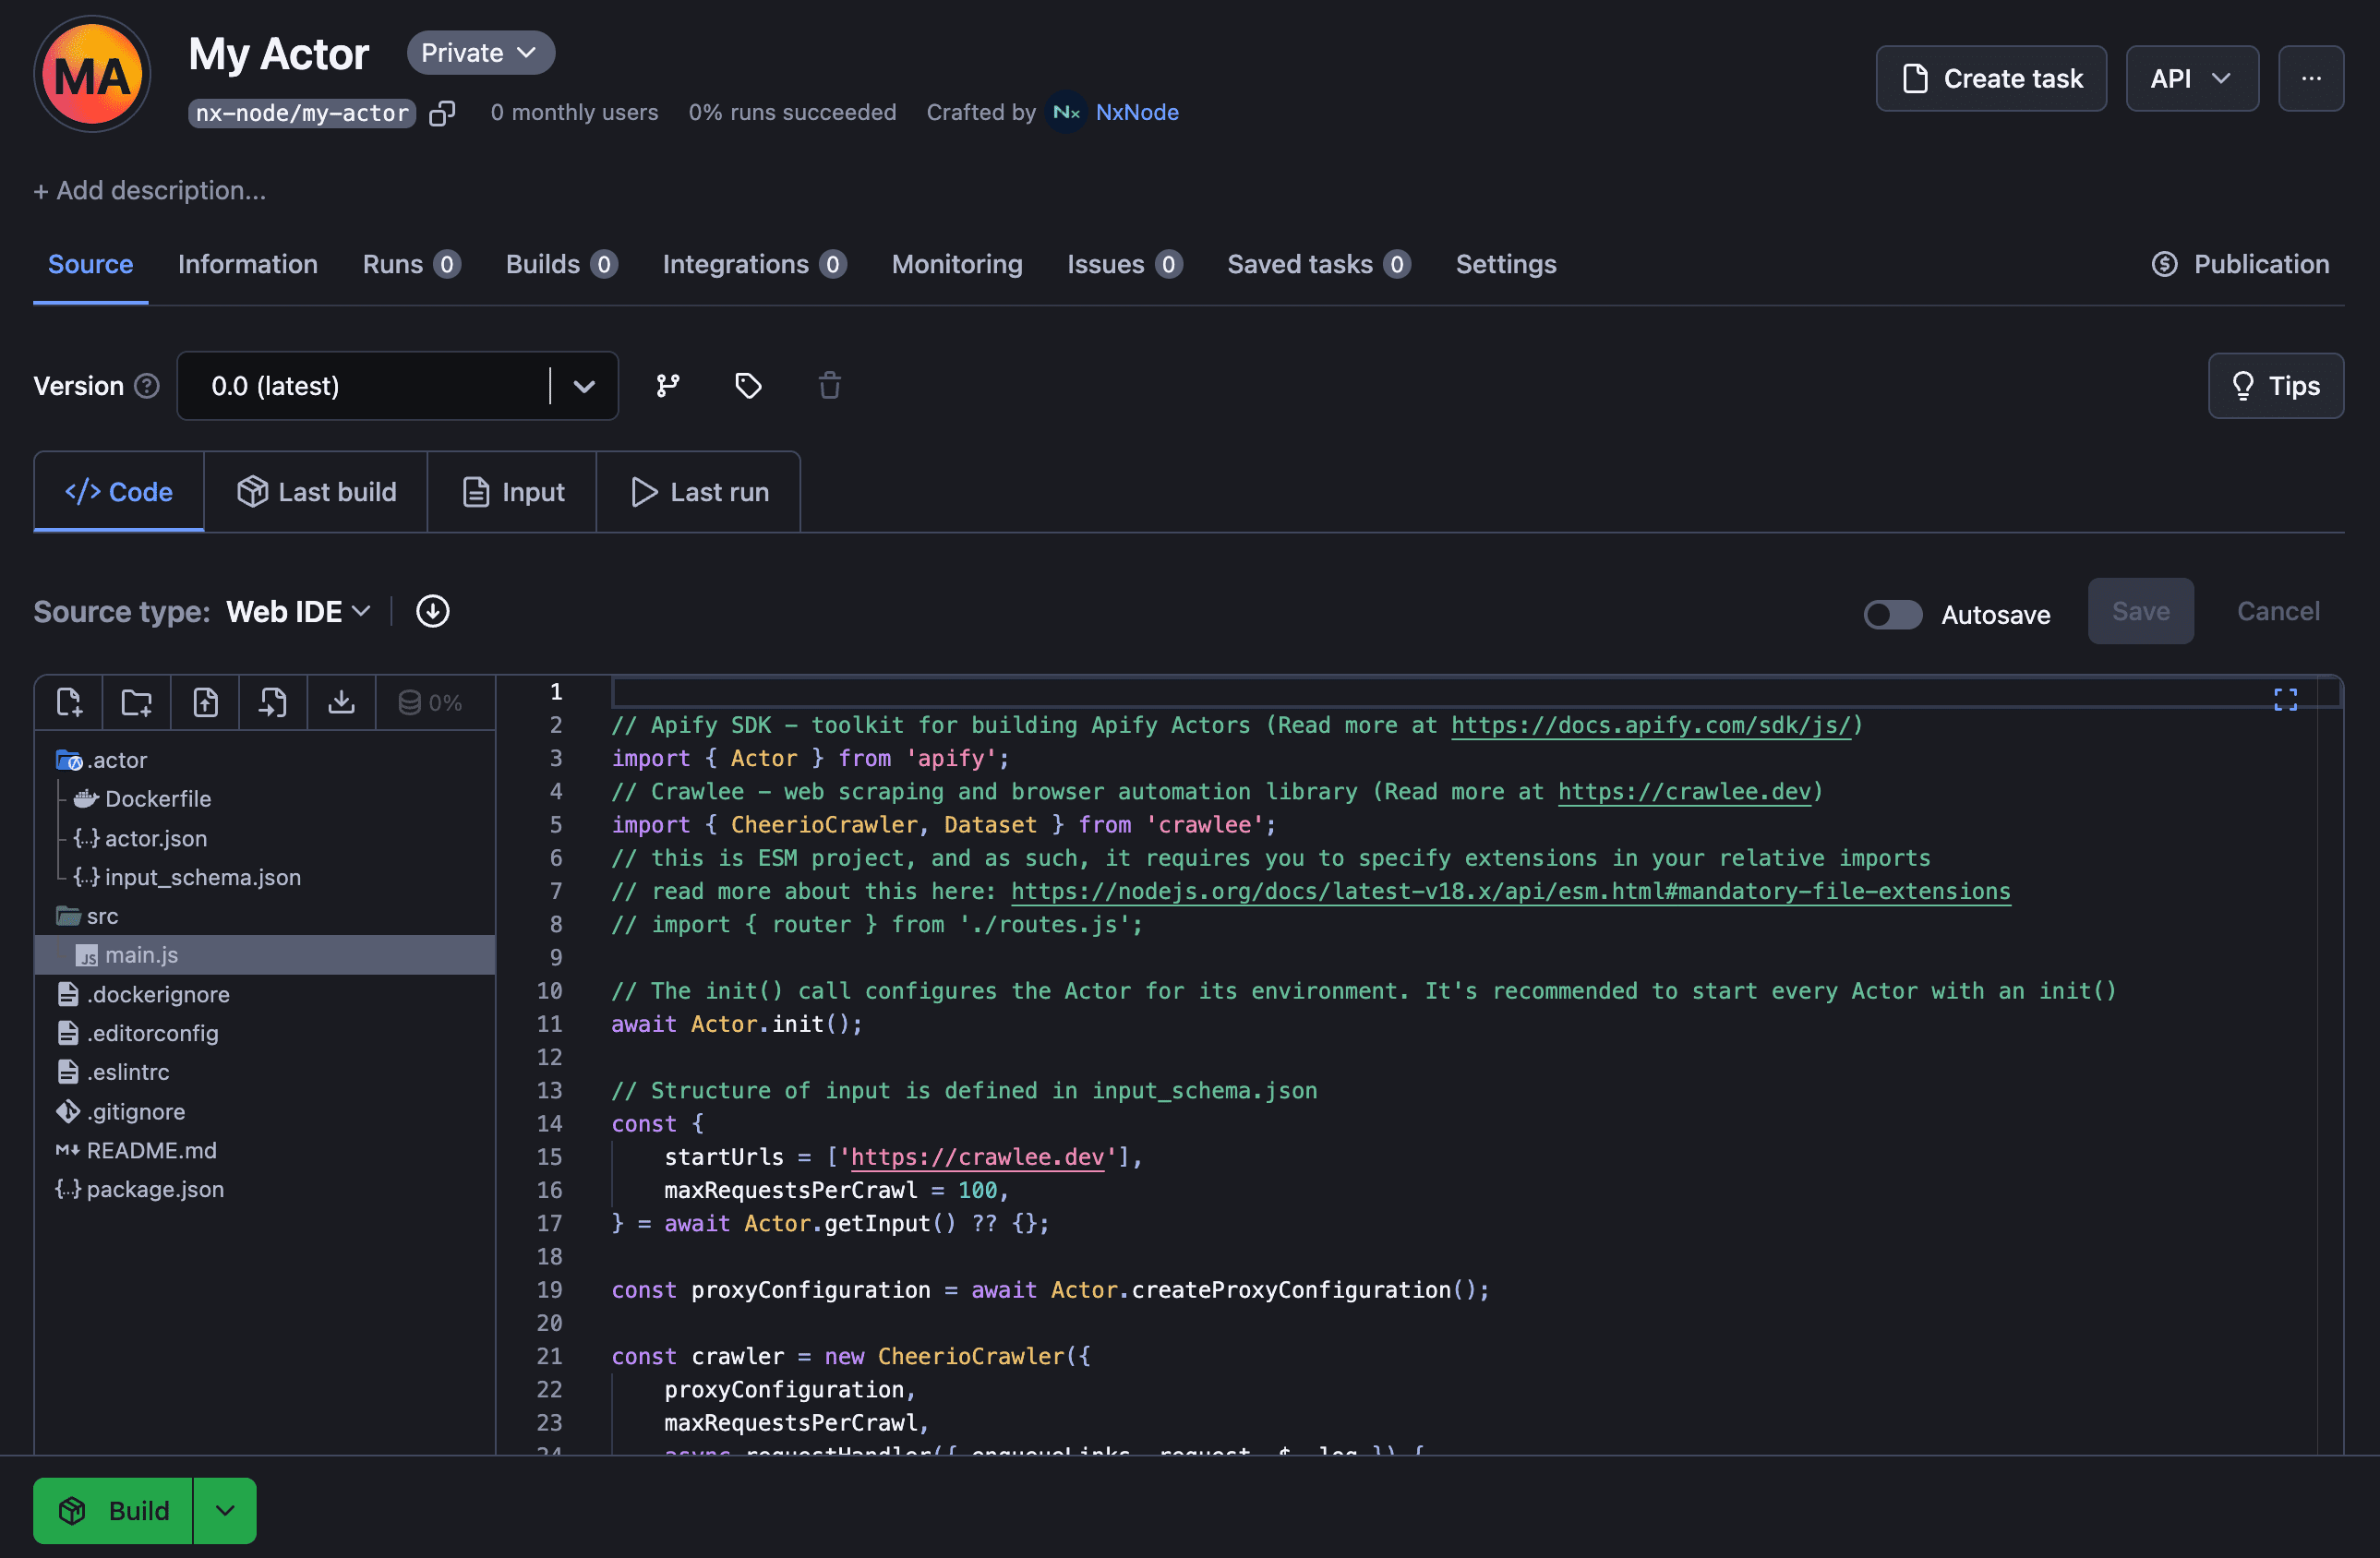Open the Version 0.0 dropdown
Viewport: 2380px width, 1558px height.
pos(584,385)
